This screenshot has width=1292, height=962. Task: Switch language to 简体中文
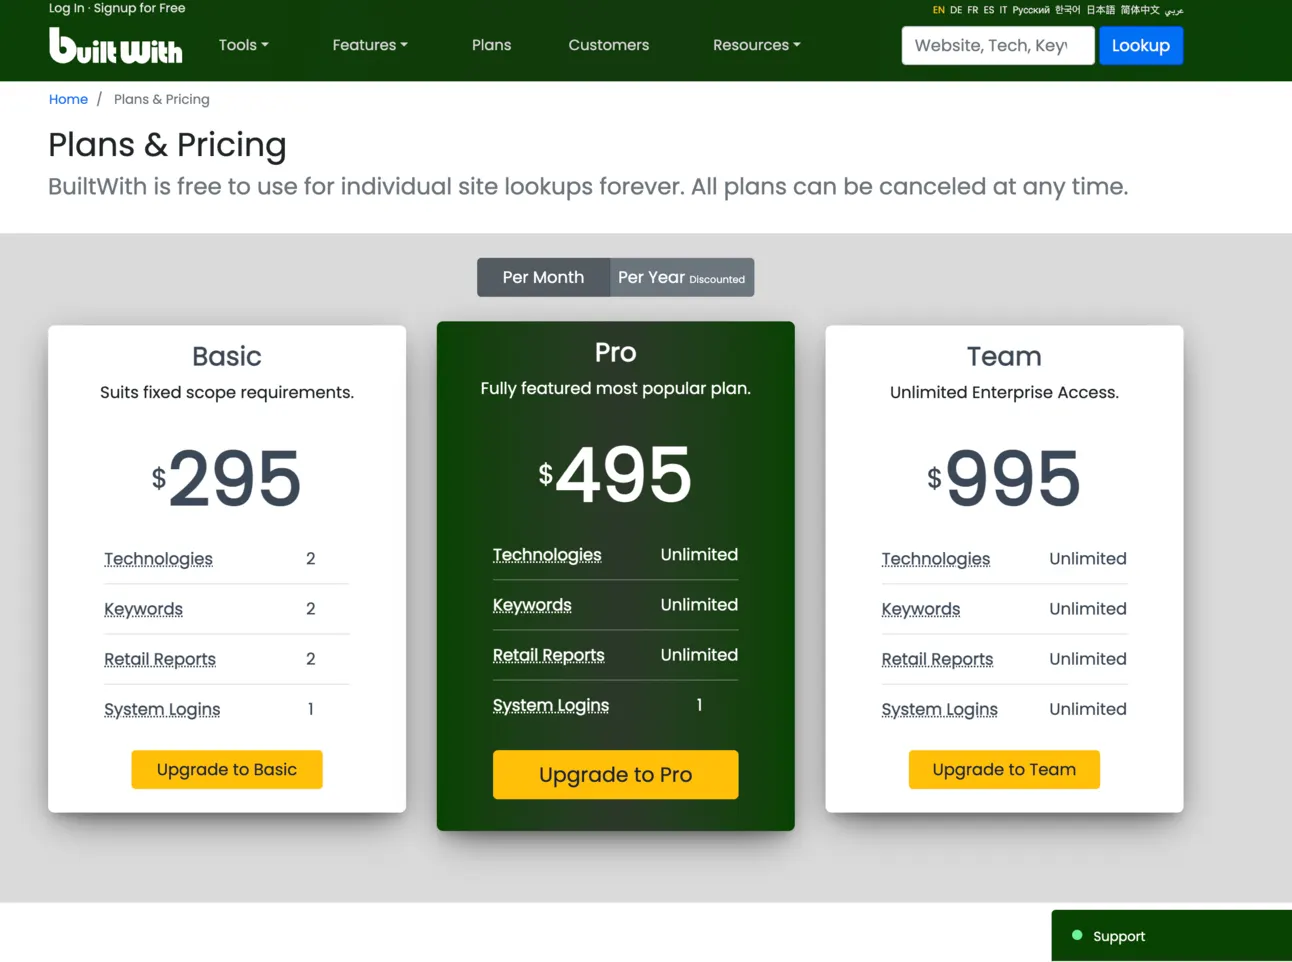coord(1140,10)
